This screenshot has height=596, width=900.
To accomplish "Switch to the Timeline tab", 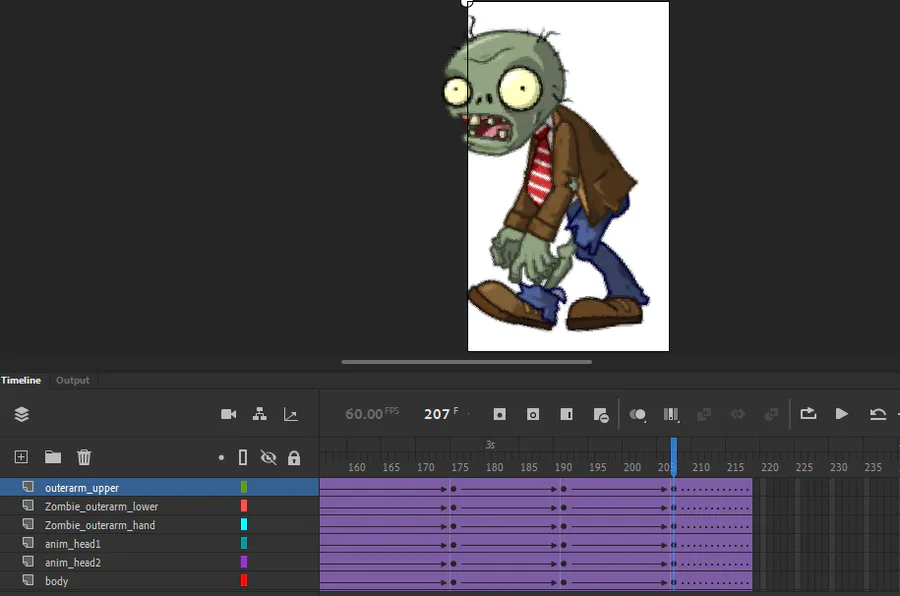I will coord(21,380).
